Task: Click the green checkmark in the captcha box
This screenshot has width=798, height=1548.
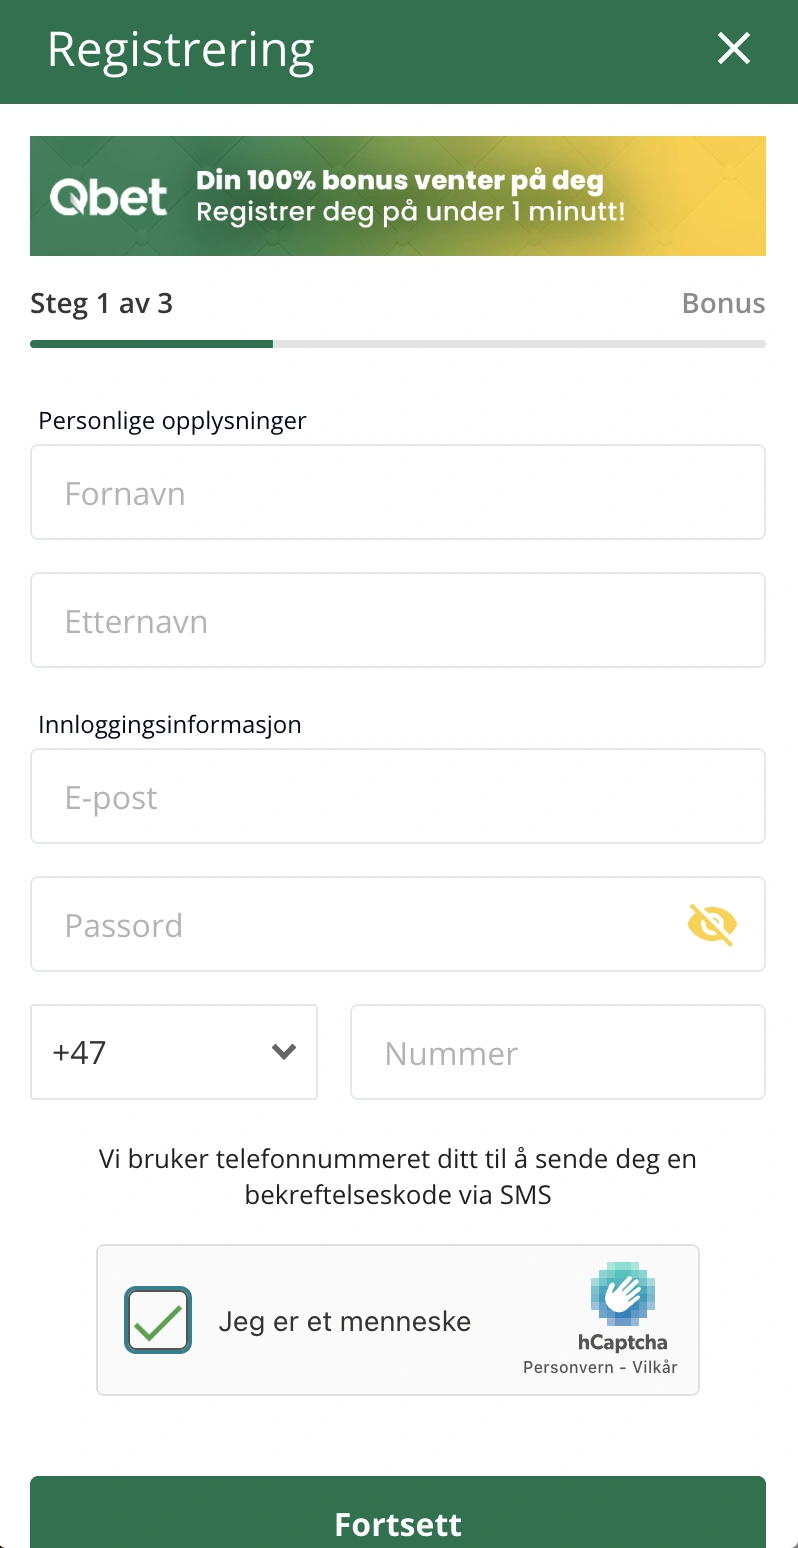Action: (x=157, y=1319)
